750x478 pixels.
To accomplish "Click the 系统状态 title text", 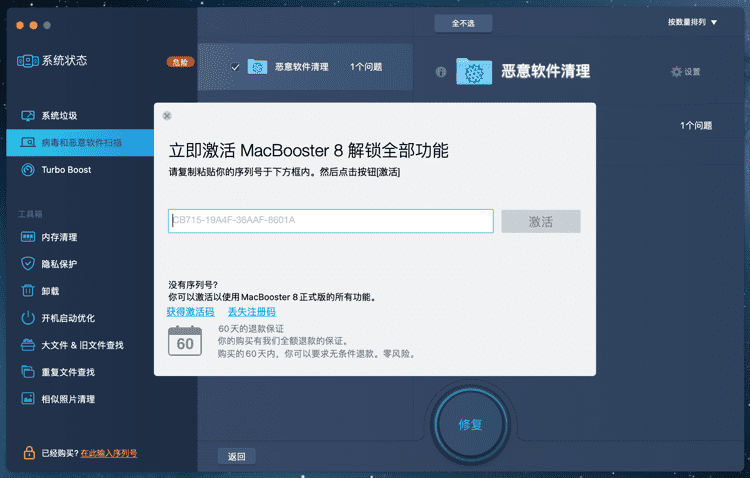I will point(65,60).
